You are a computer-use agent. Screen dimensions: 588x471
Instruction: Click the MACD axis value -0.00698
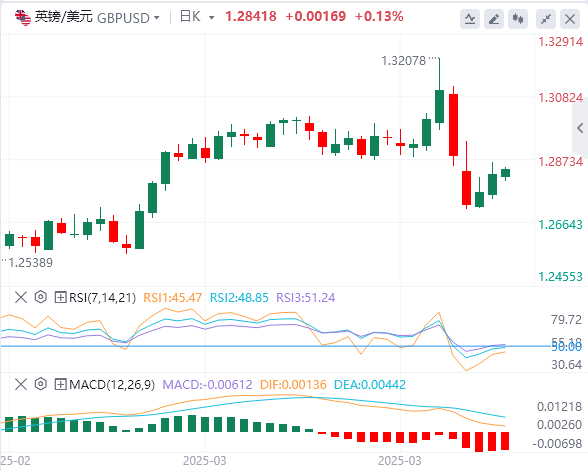(x=557, y=444)
